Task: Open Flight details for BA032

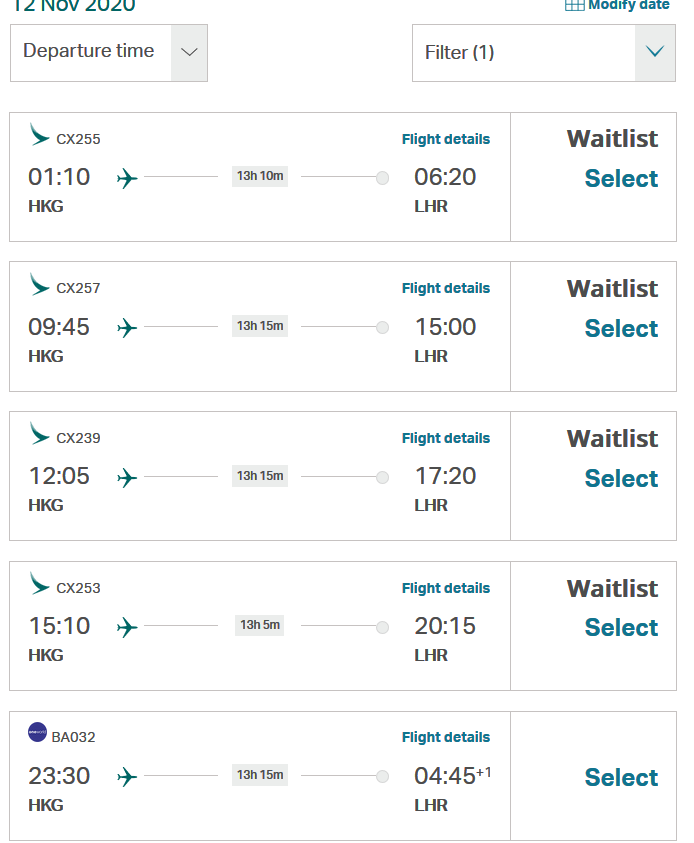Action: point(446,737)
